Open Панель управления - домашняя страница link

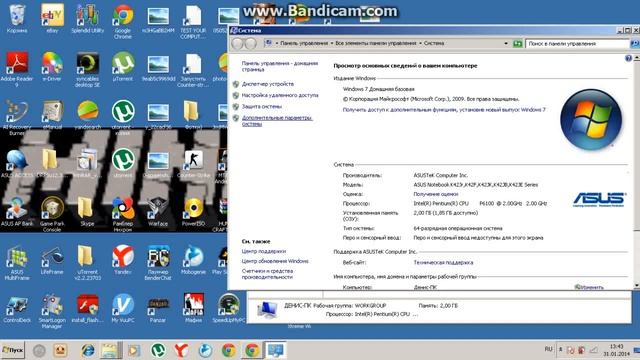pyautogui.click(x=280, y=67)
